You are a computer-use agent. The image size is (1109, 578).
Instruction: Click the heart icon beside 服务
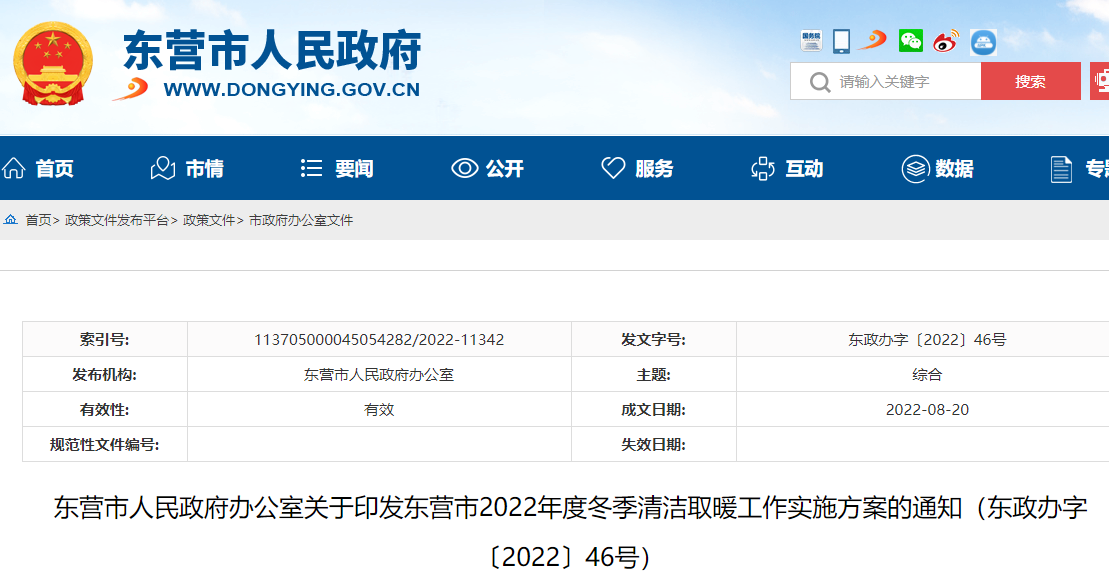pyautogui.click(x=613, y=167)
